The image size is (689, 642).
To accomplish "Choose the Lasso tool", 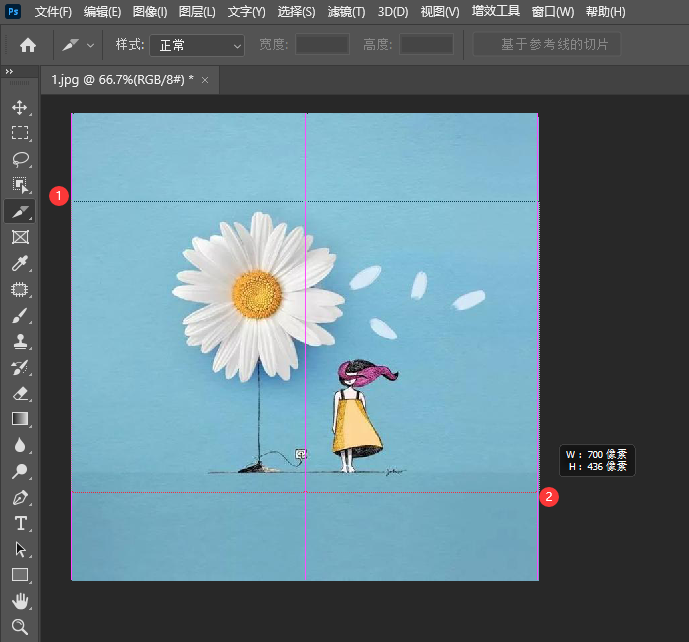I will [19, 159].
